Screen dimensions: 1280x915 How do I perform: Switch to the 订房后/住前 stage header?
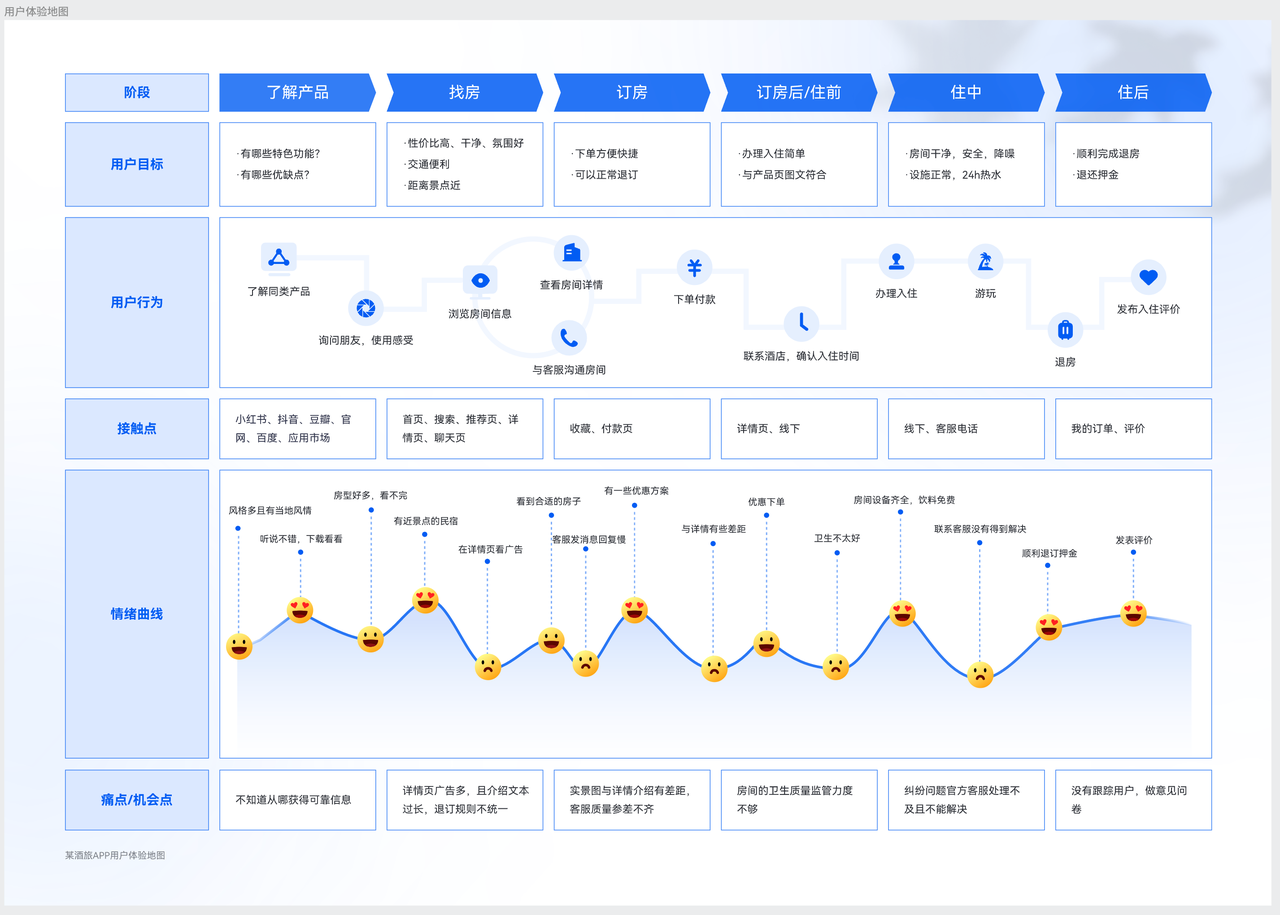pyautogui.click(x=798, y=92)
